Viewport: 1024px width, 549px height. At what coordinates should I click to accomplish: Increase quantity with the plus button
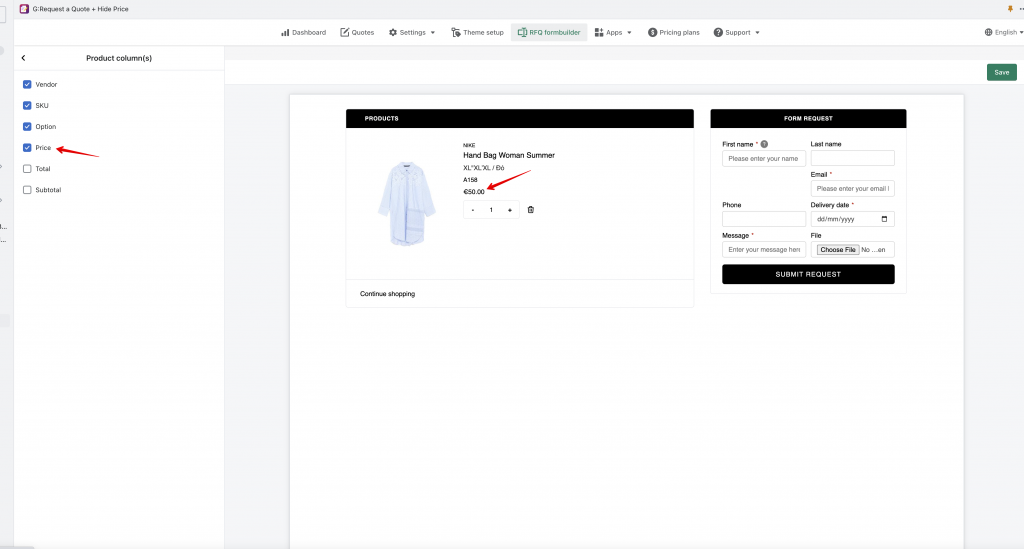510,210
